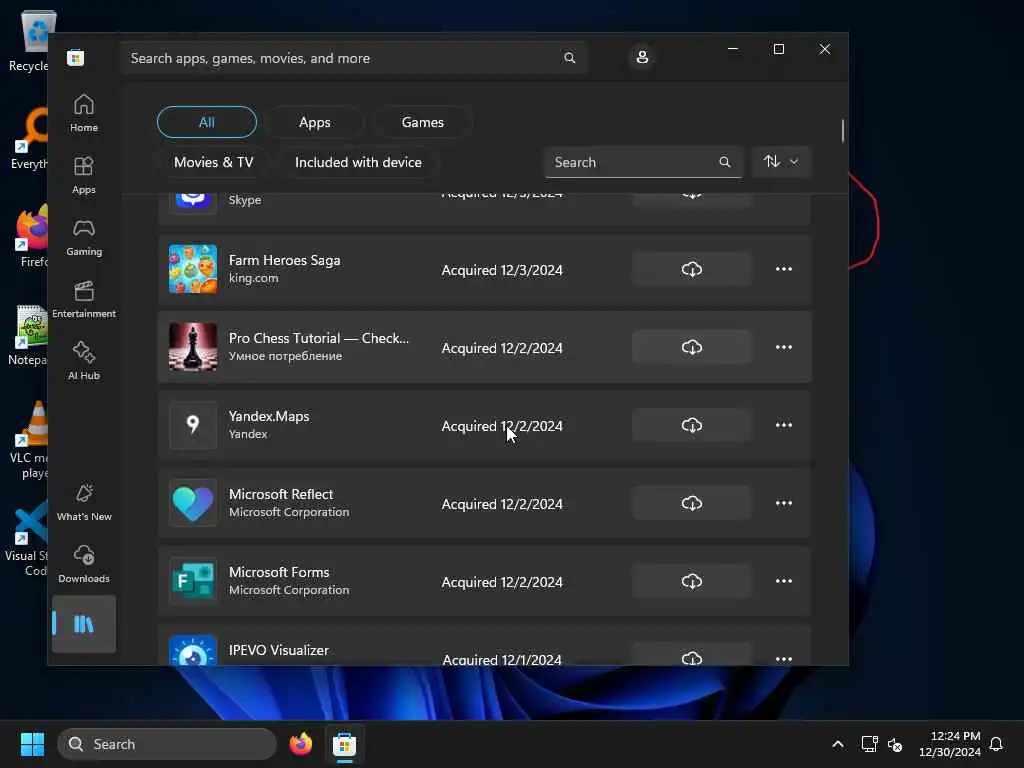Open Downloads in the sidebar

[x=84, y=564]
